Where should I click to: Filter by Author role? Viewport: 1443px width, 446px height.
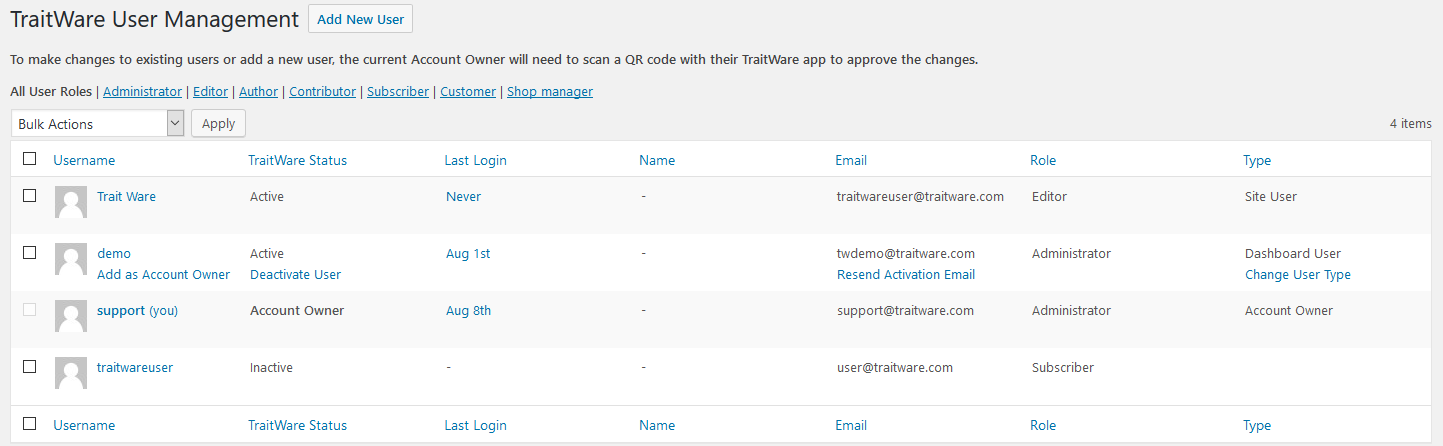click(258, 91)
